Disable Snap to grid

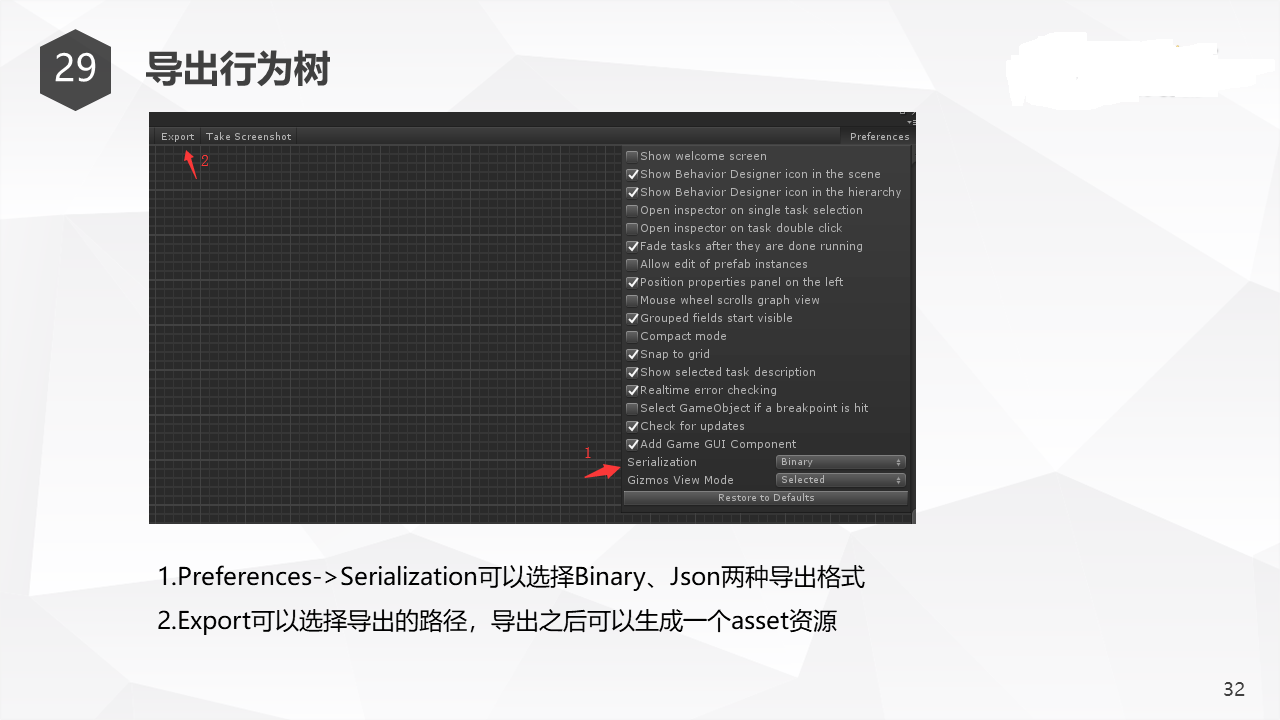(631, 354)
